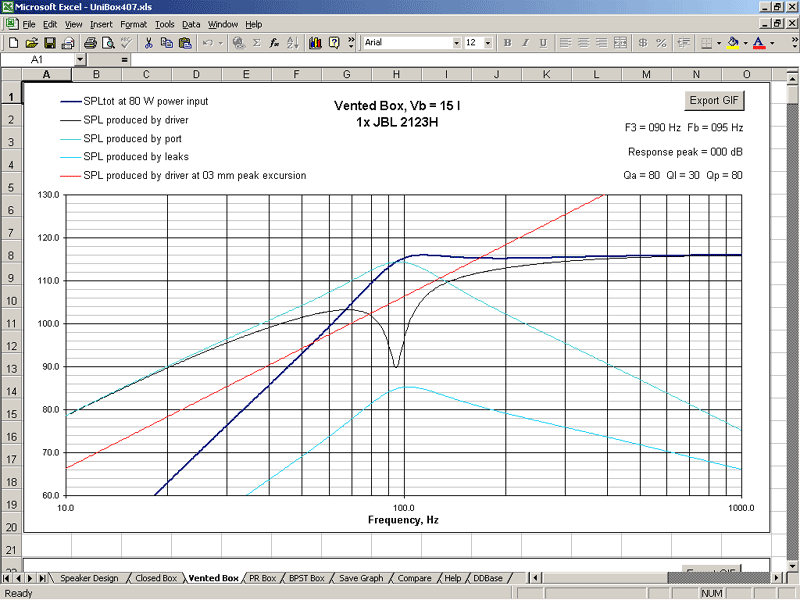The image size is (800, 600).
Task: Expand the Arial font name dropdown
Action: 457,43
